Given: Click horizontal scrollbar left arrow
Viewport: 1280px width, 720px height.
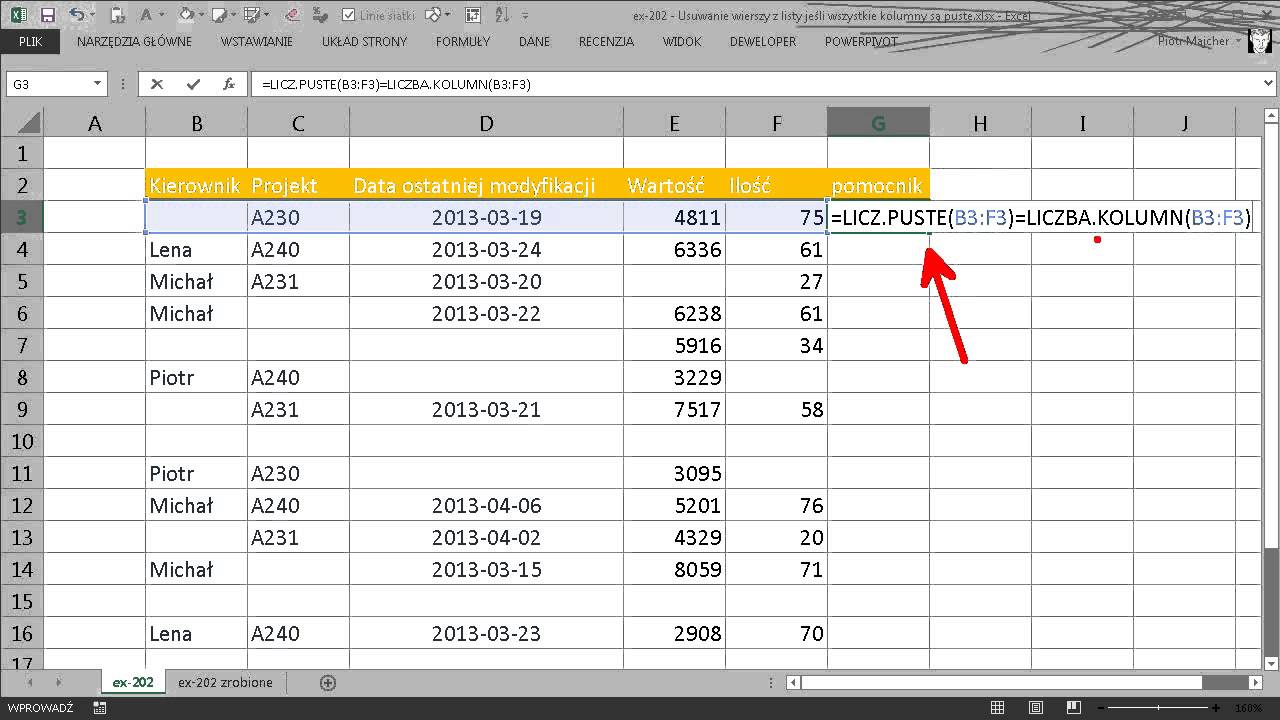Looking at the screenshot, I should click(794, 683).
